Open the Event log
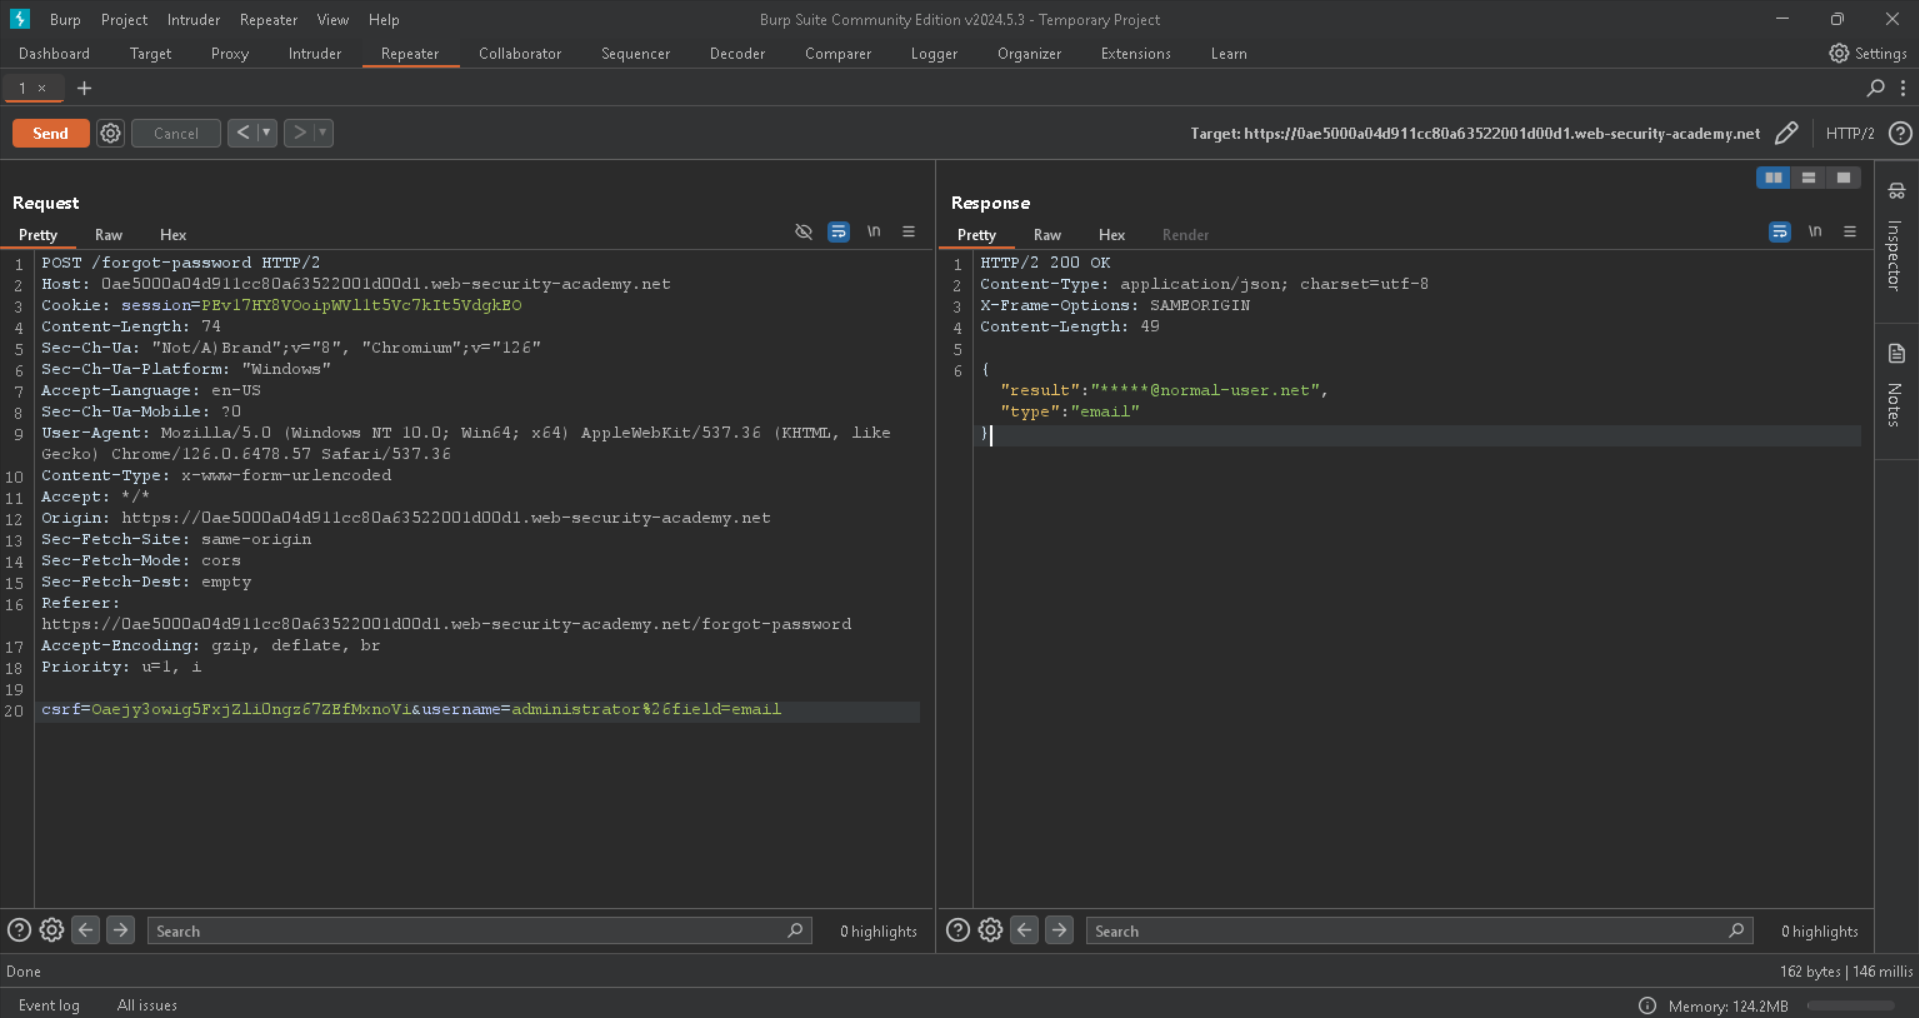The height and width of the screenshot is (1018, 1919). [49, 1005]
